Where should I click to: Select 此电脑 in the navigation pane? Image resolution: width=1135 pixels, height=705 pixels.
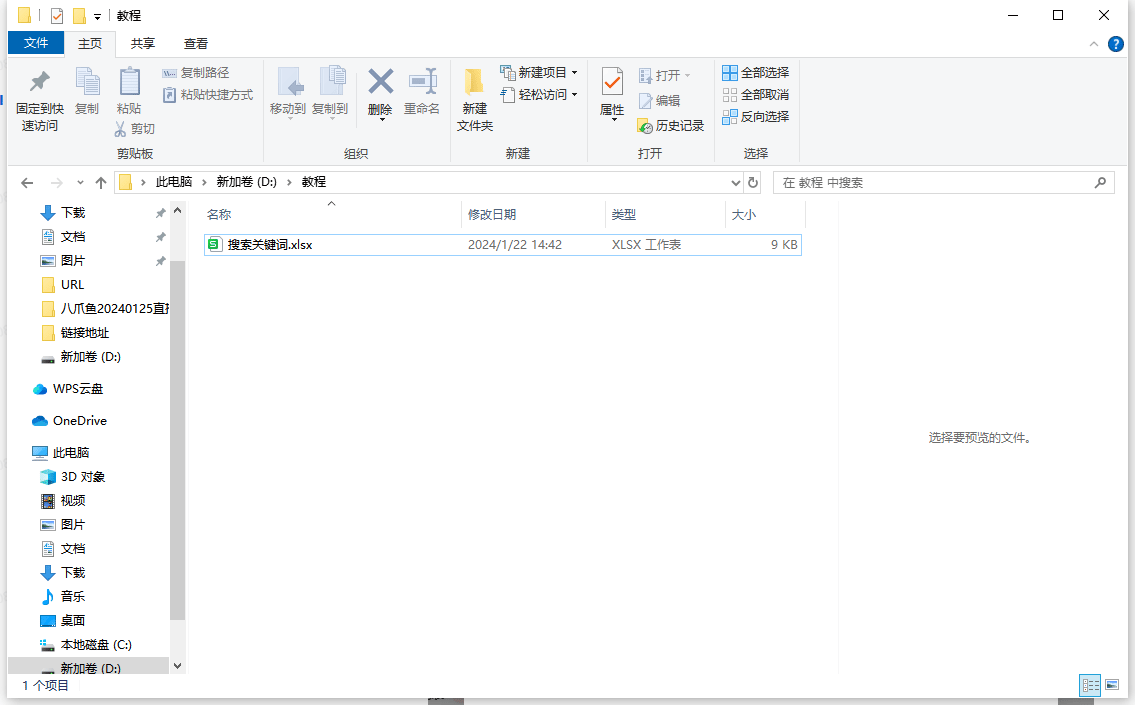[x=70, y=452]
